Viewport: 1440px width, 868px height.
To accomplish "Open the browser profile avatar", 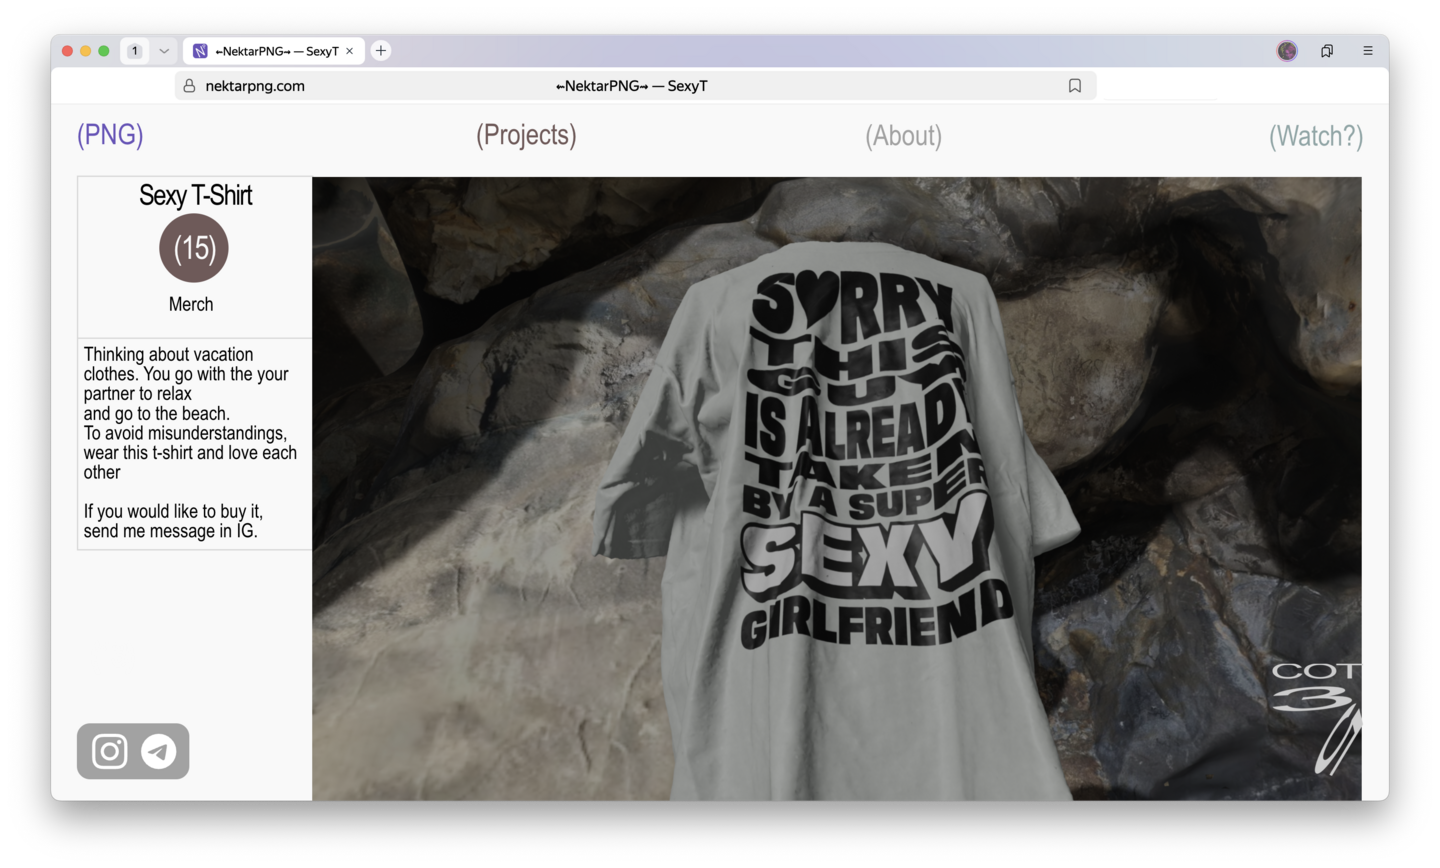I will pos(1287,51).
